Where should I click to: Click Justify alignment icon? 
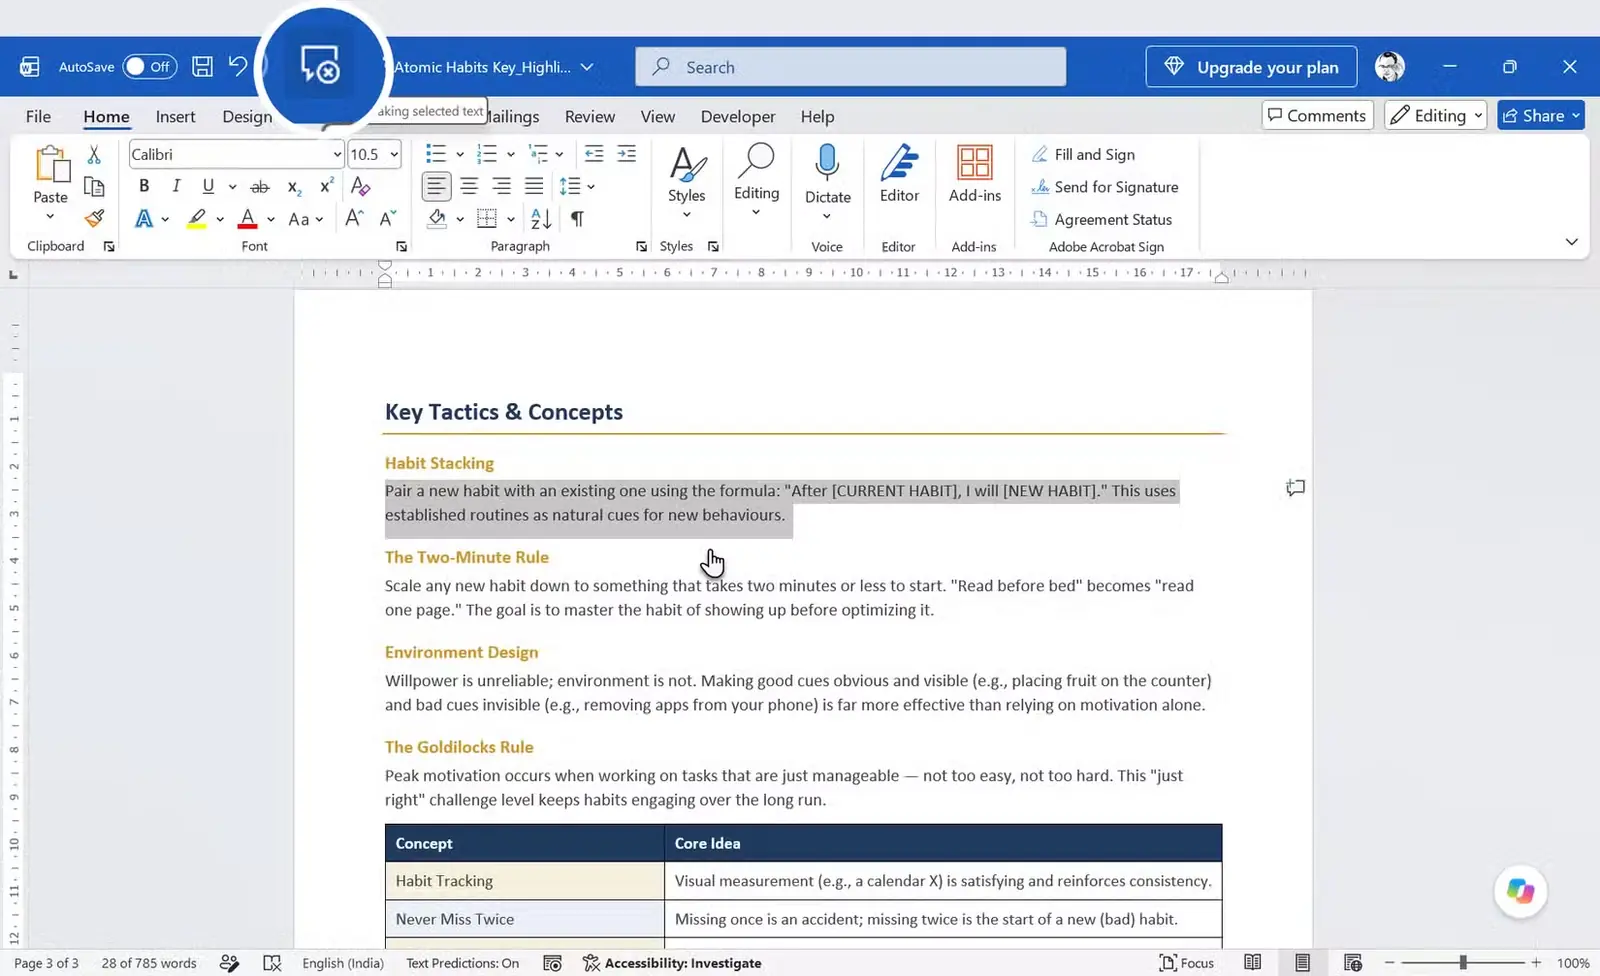534,186
